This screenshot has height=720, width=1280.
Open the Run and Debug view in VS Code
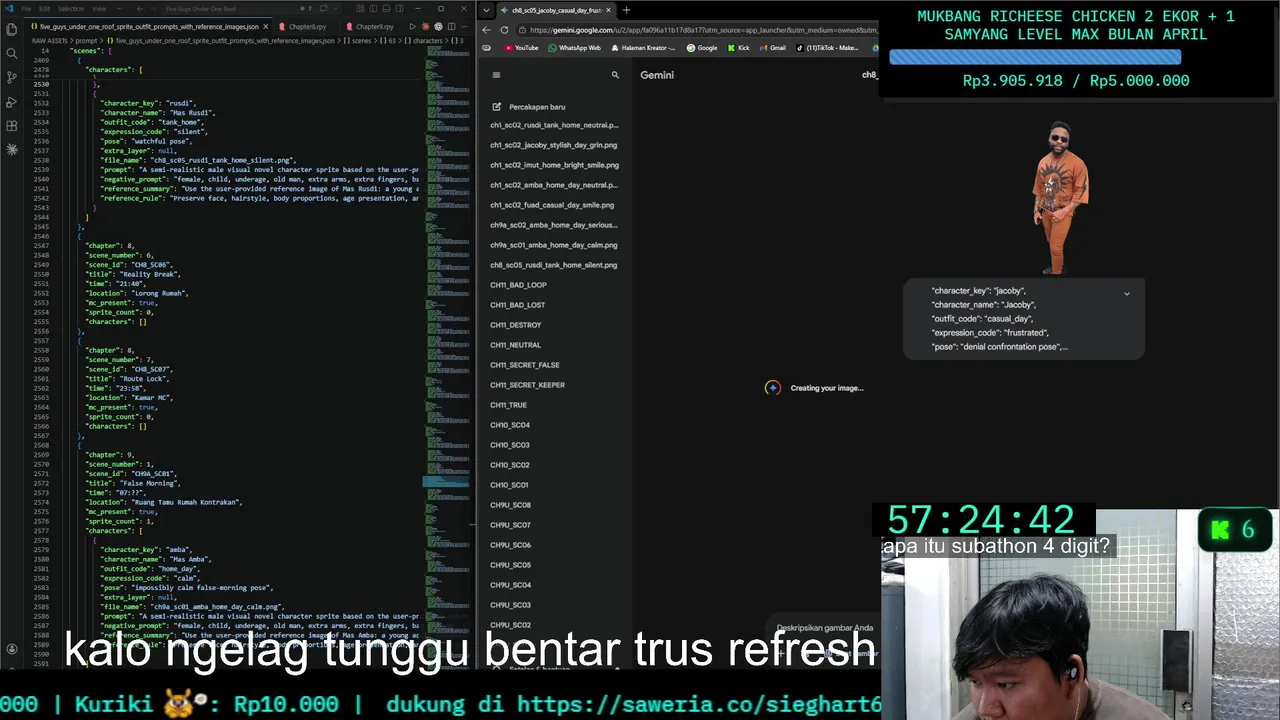tap(12, 101)
